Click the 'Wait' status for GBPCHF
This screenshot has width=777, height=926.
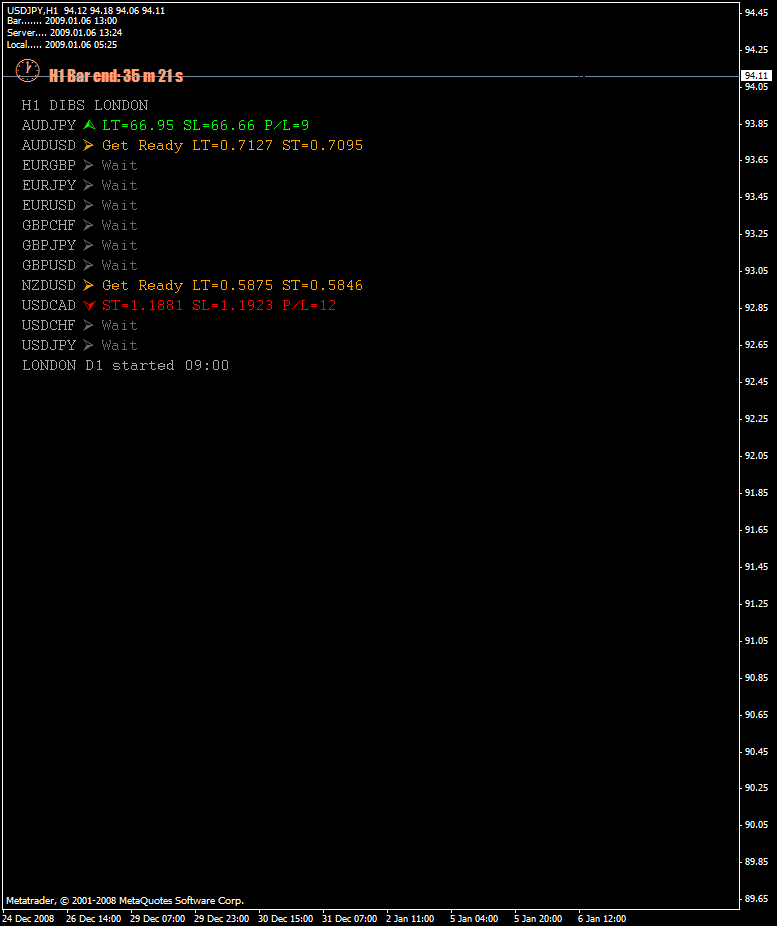[x=119, y=226]
